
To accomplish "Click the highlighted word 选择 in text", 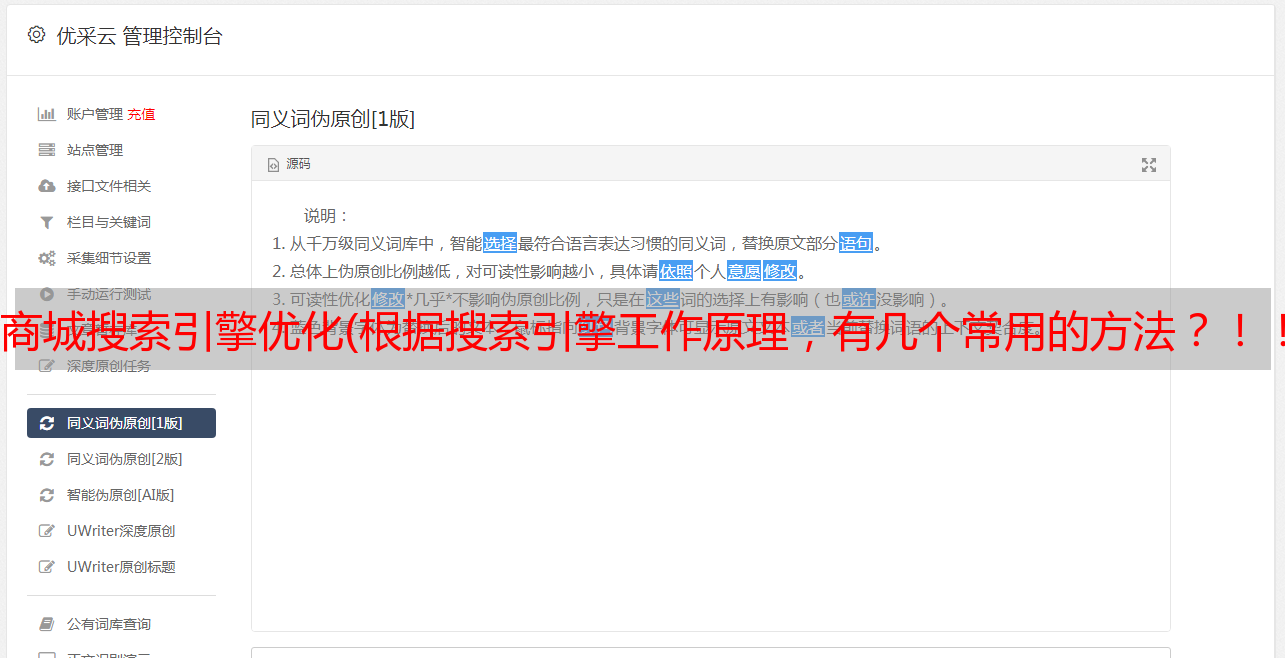I will (x=500, y=243).
